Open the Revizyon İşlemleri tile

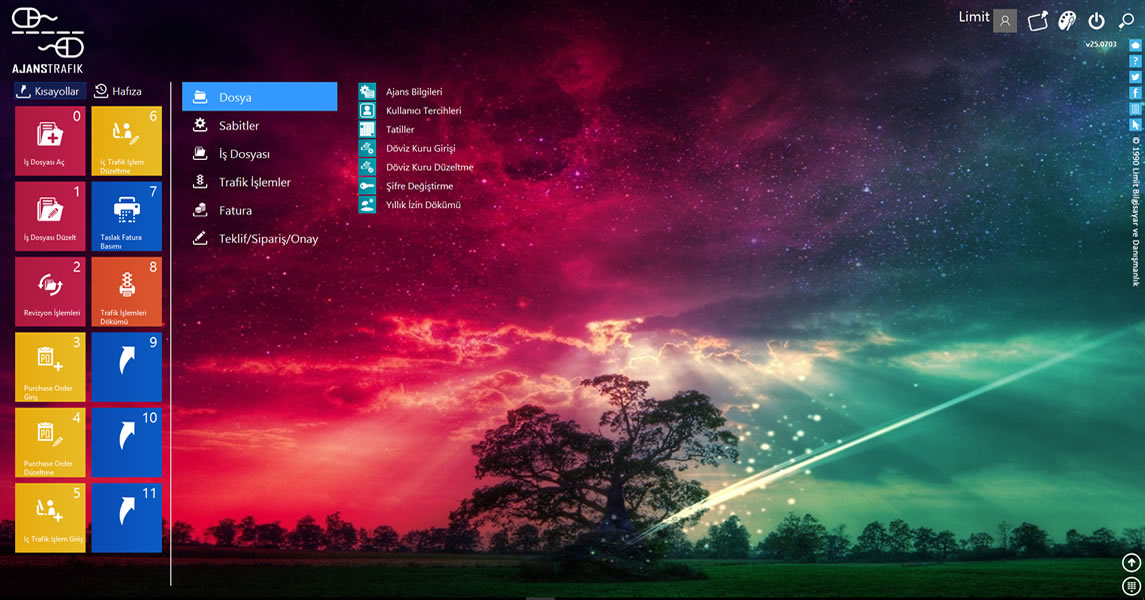[50, 291]
